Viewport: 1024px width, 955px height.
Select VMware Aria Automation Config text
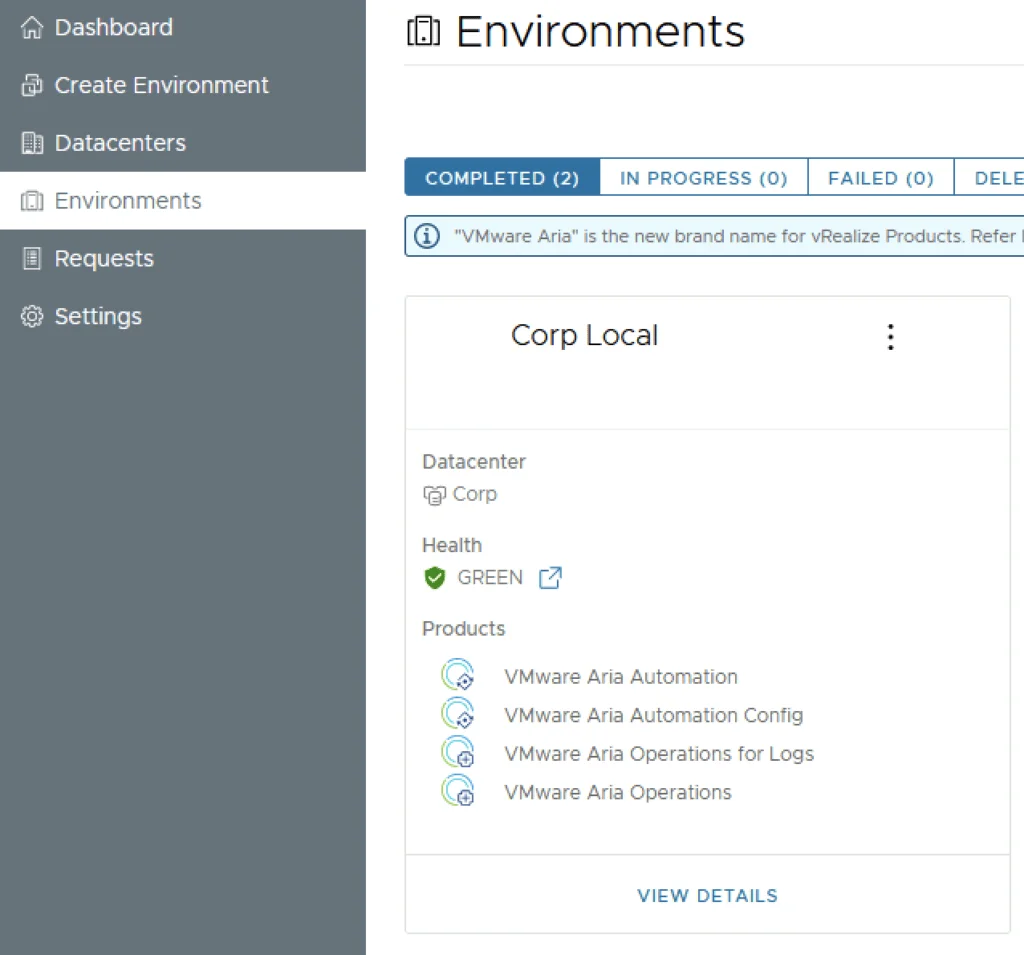click(x=654, y=715)
